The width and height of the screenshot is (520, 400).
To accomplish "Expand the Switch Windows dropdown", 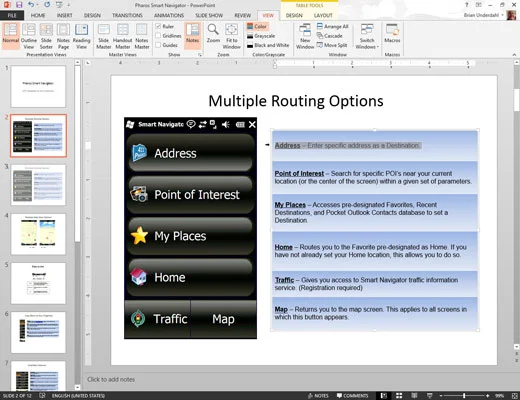I will coord(367,37).
